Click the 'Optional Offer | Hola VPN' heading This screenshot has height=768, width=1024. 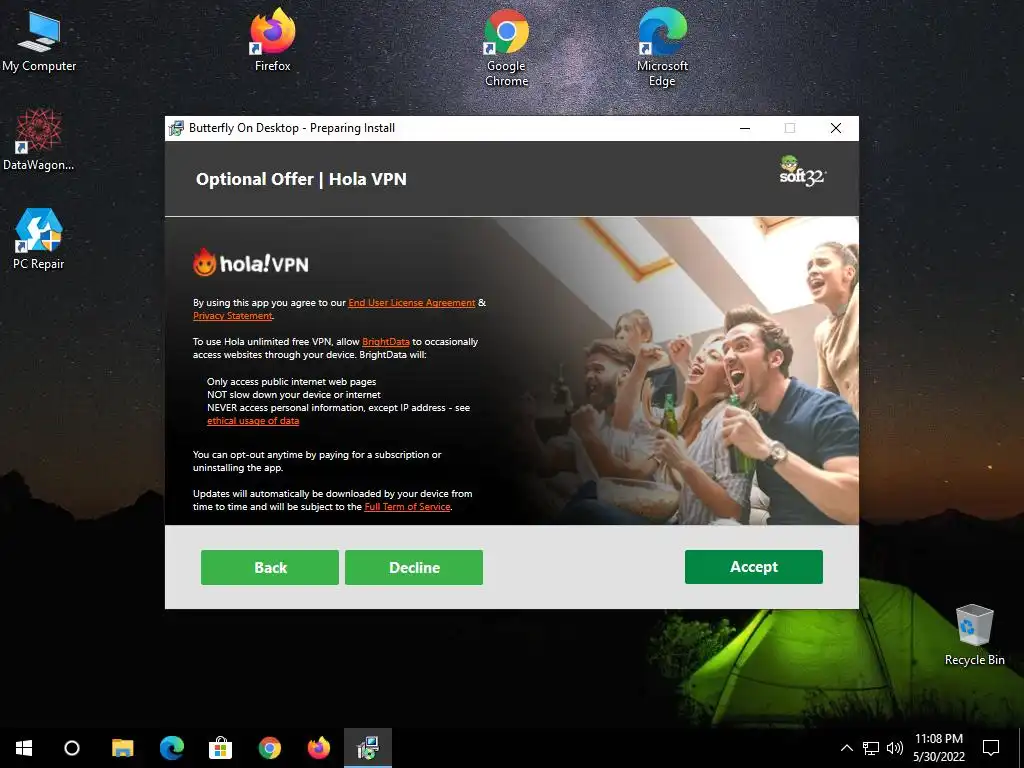click(x=301, y=179)
